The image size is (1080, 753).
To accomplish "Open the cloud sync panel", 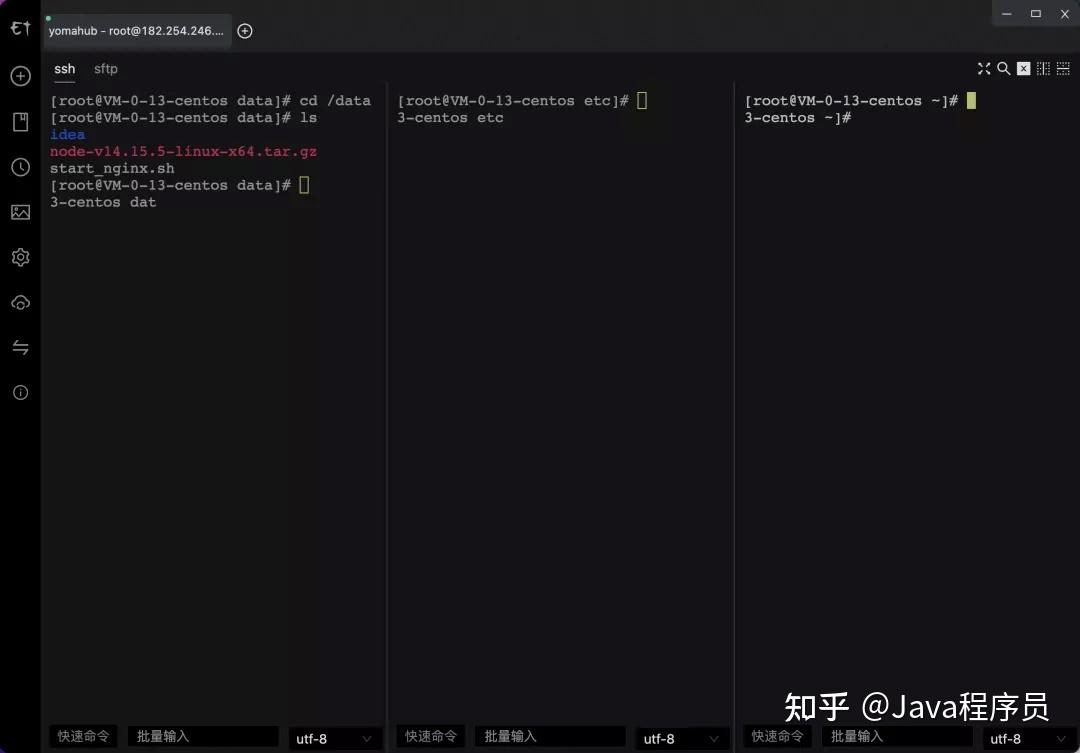I will tap(20, 302).
